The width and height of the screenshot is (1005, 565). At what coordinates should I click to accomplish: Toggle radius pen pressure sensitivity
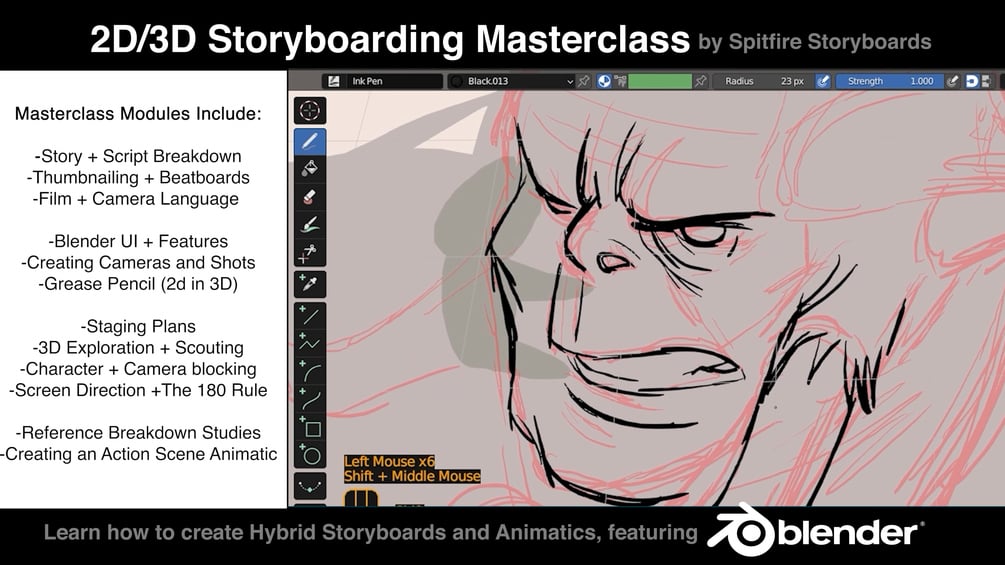pyautogui.click(x=823, y=81)
